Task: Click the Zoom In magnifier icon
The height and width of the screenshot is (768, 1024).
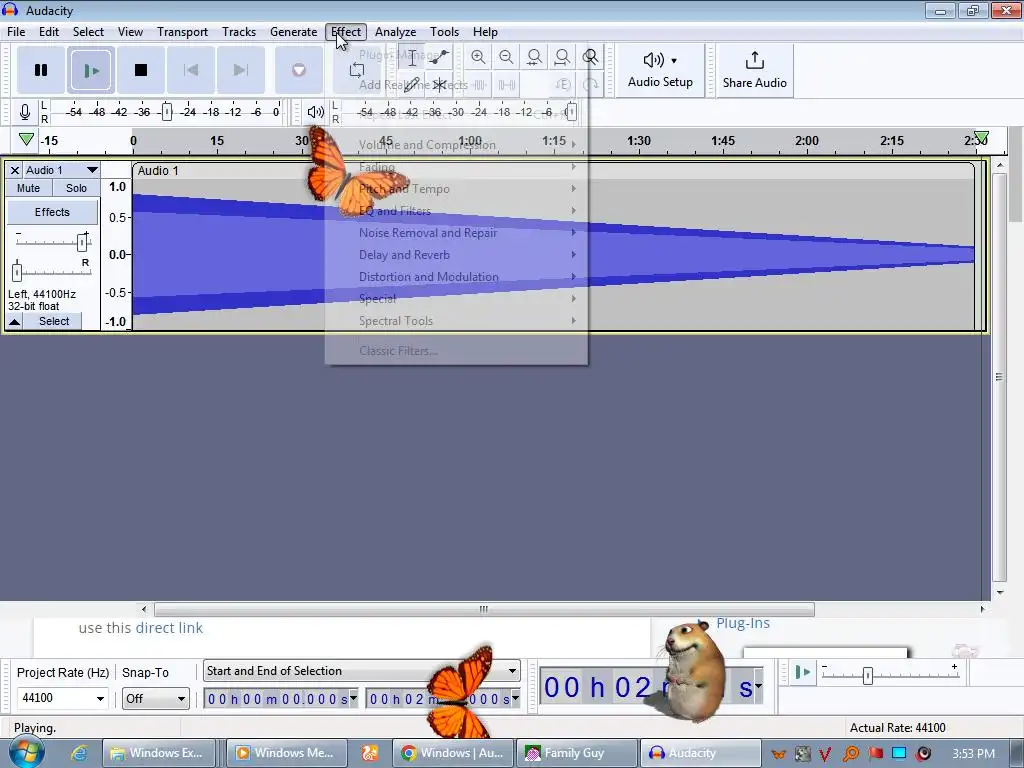Action: click(478, 57)
